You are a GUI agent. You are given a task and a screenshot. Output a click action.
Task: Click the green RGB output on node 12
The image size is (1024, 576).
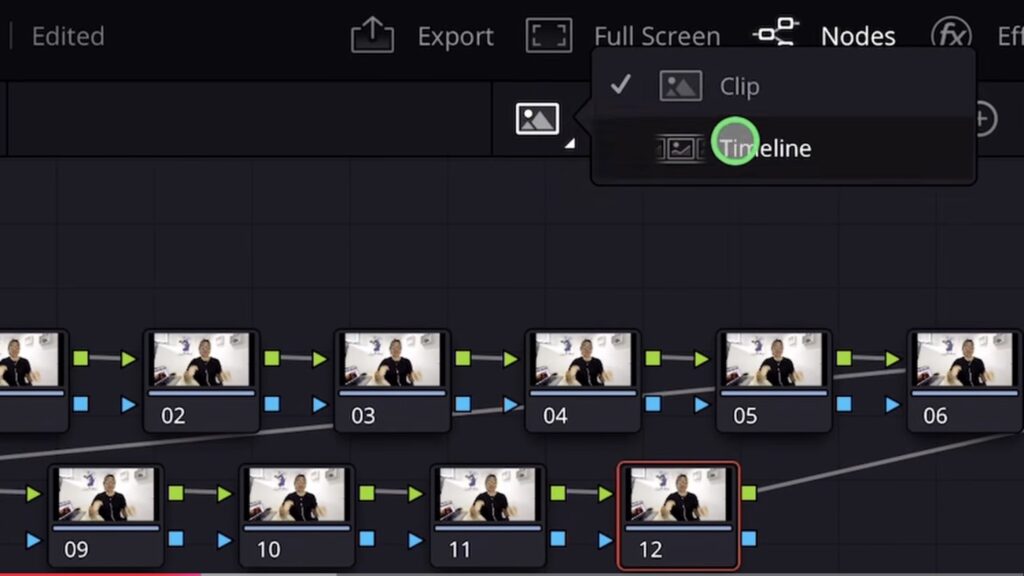point(749,492)
